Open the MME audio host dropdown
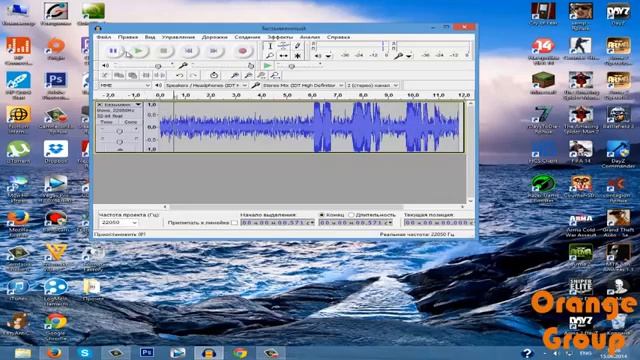 (124, 85)
